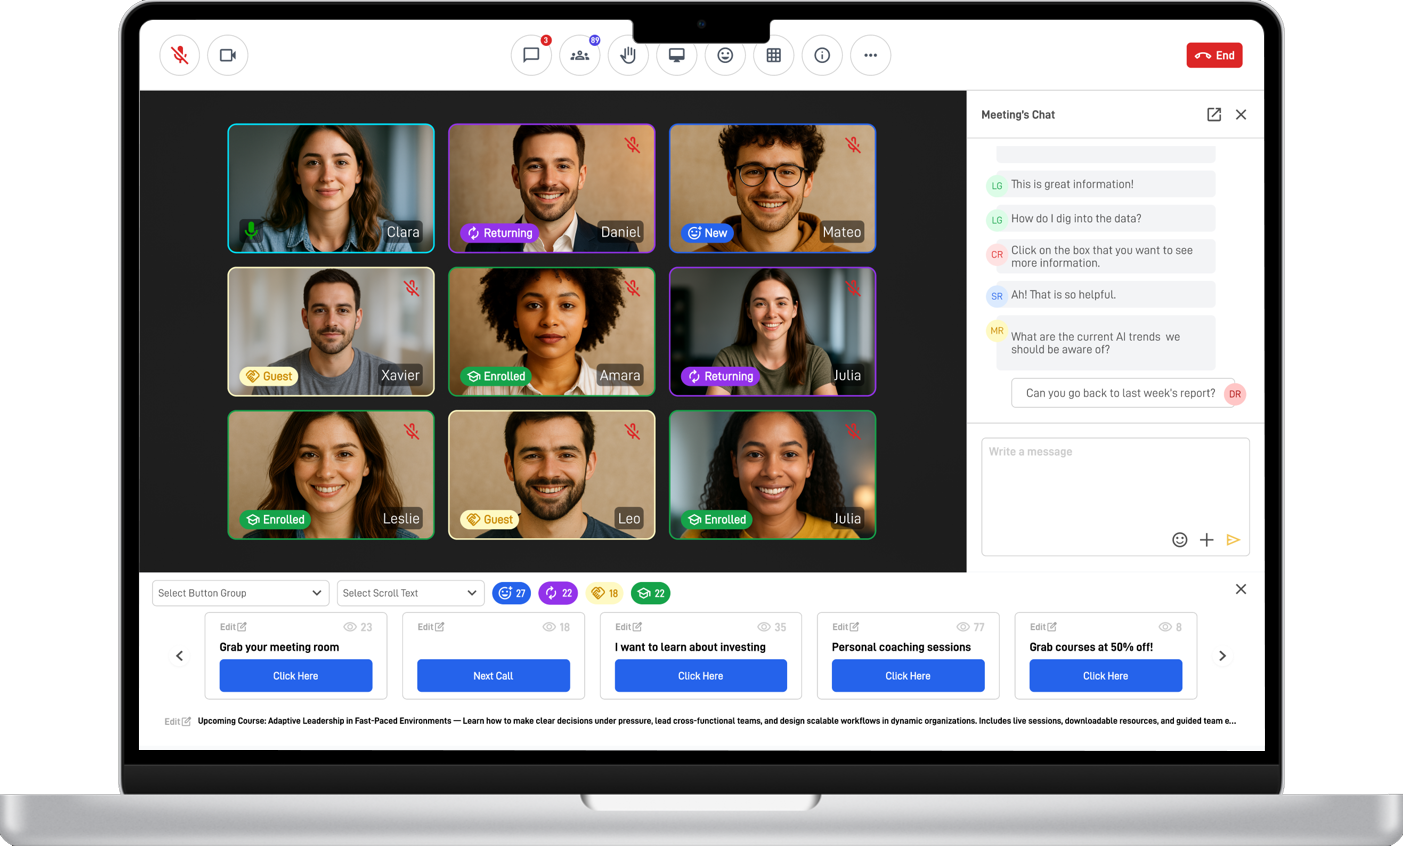This screenshot has height=846, width=1403.
Task: Open the chat panel with 3 notifications
Action: point(531,55)
